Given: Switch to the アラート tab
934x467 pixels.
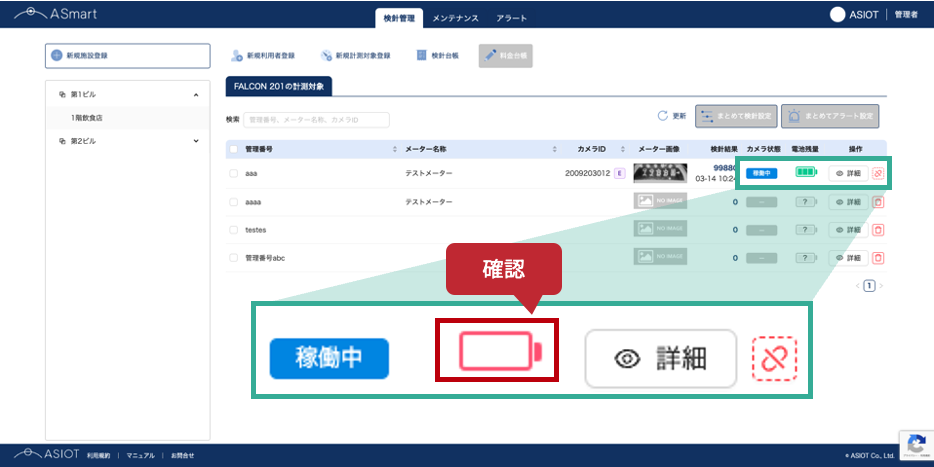Looking at the screenshot, I should (x=511, y=18).
